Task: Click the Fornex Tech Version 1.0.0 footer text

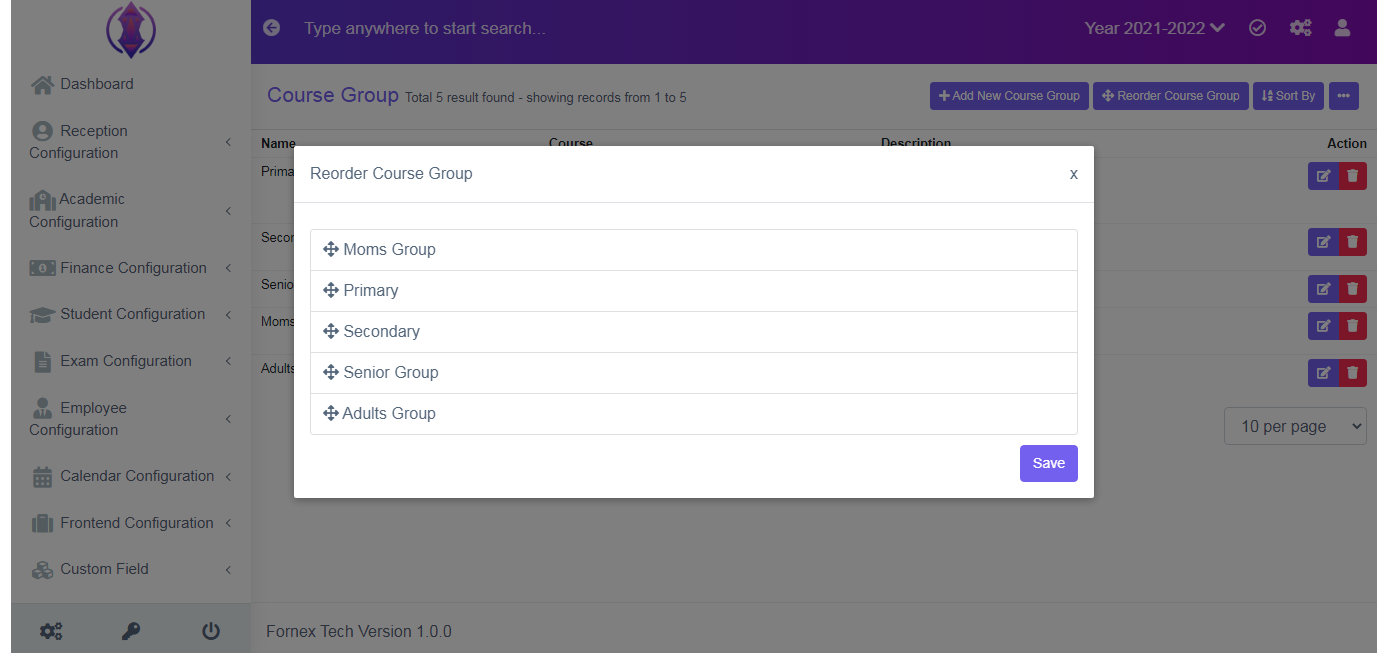Action: [359, 631]
